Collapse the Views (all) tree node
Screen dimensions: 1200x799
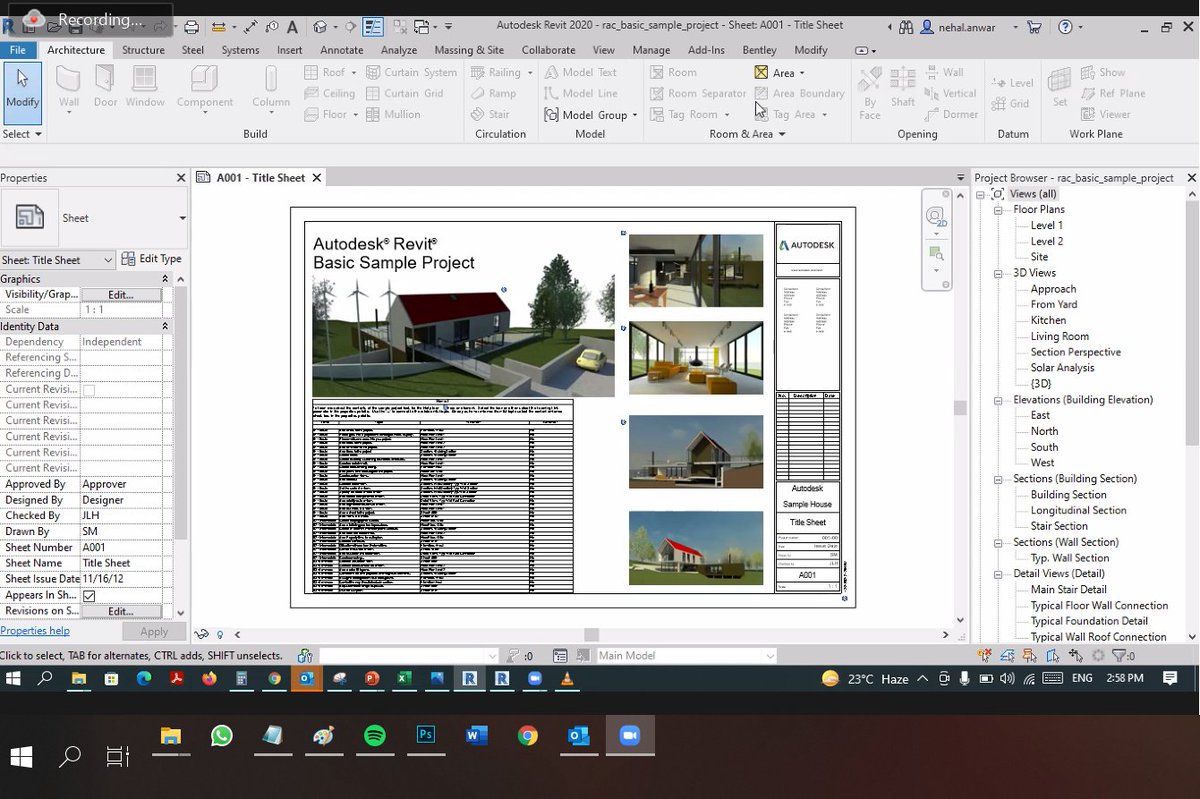click(982, 194)
